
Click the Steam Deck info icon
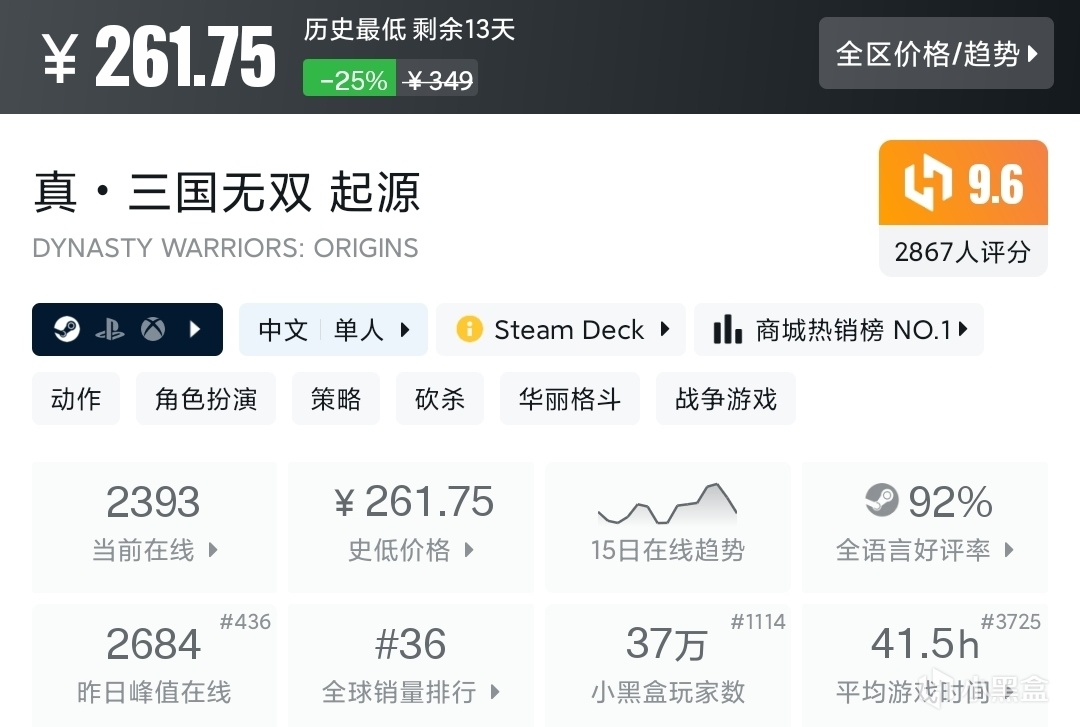coord(469,329)
